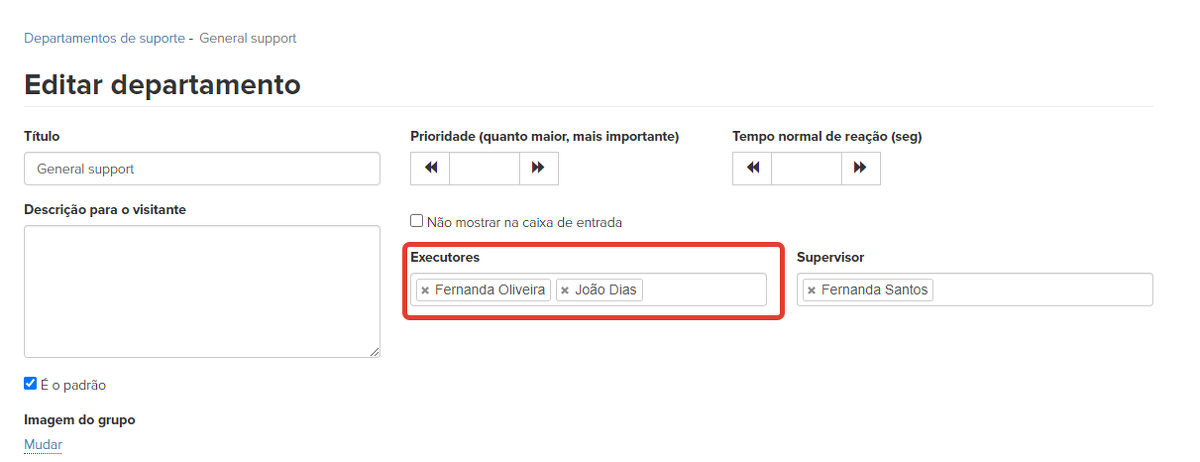
Task: Decrease normal reaction time with rewind arrows
Action: click(x=752, y=168)
